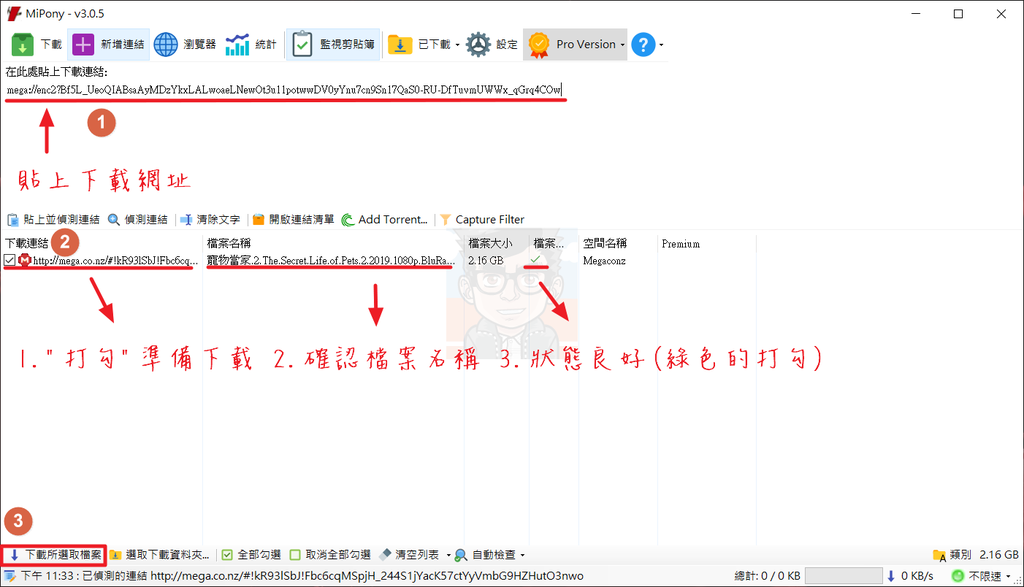Click the status bar log icon
Screen dimensions: 1024x587
point(10,576)
